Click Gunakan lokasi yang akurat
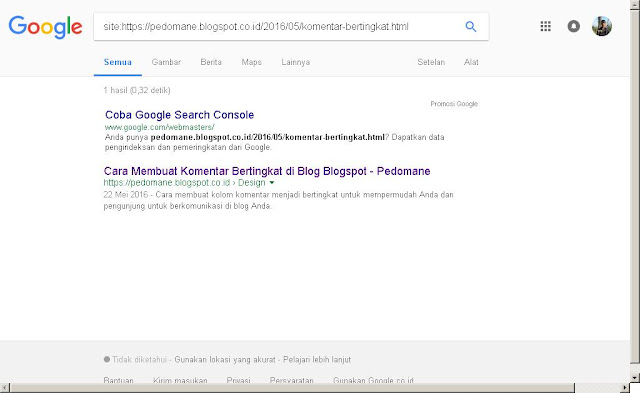 [225, 360]
